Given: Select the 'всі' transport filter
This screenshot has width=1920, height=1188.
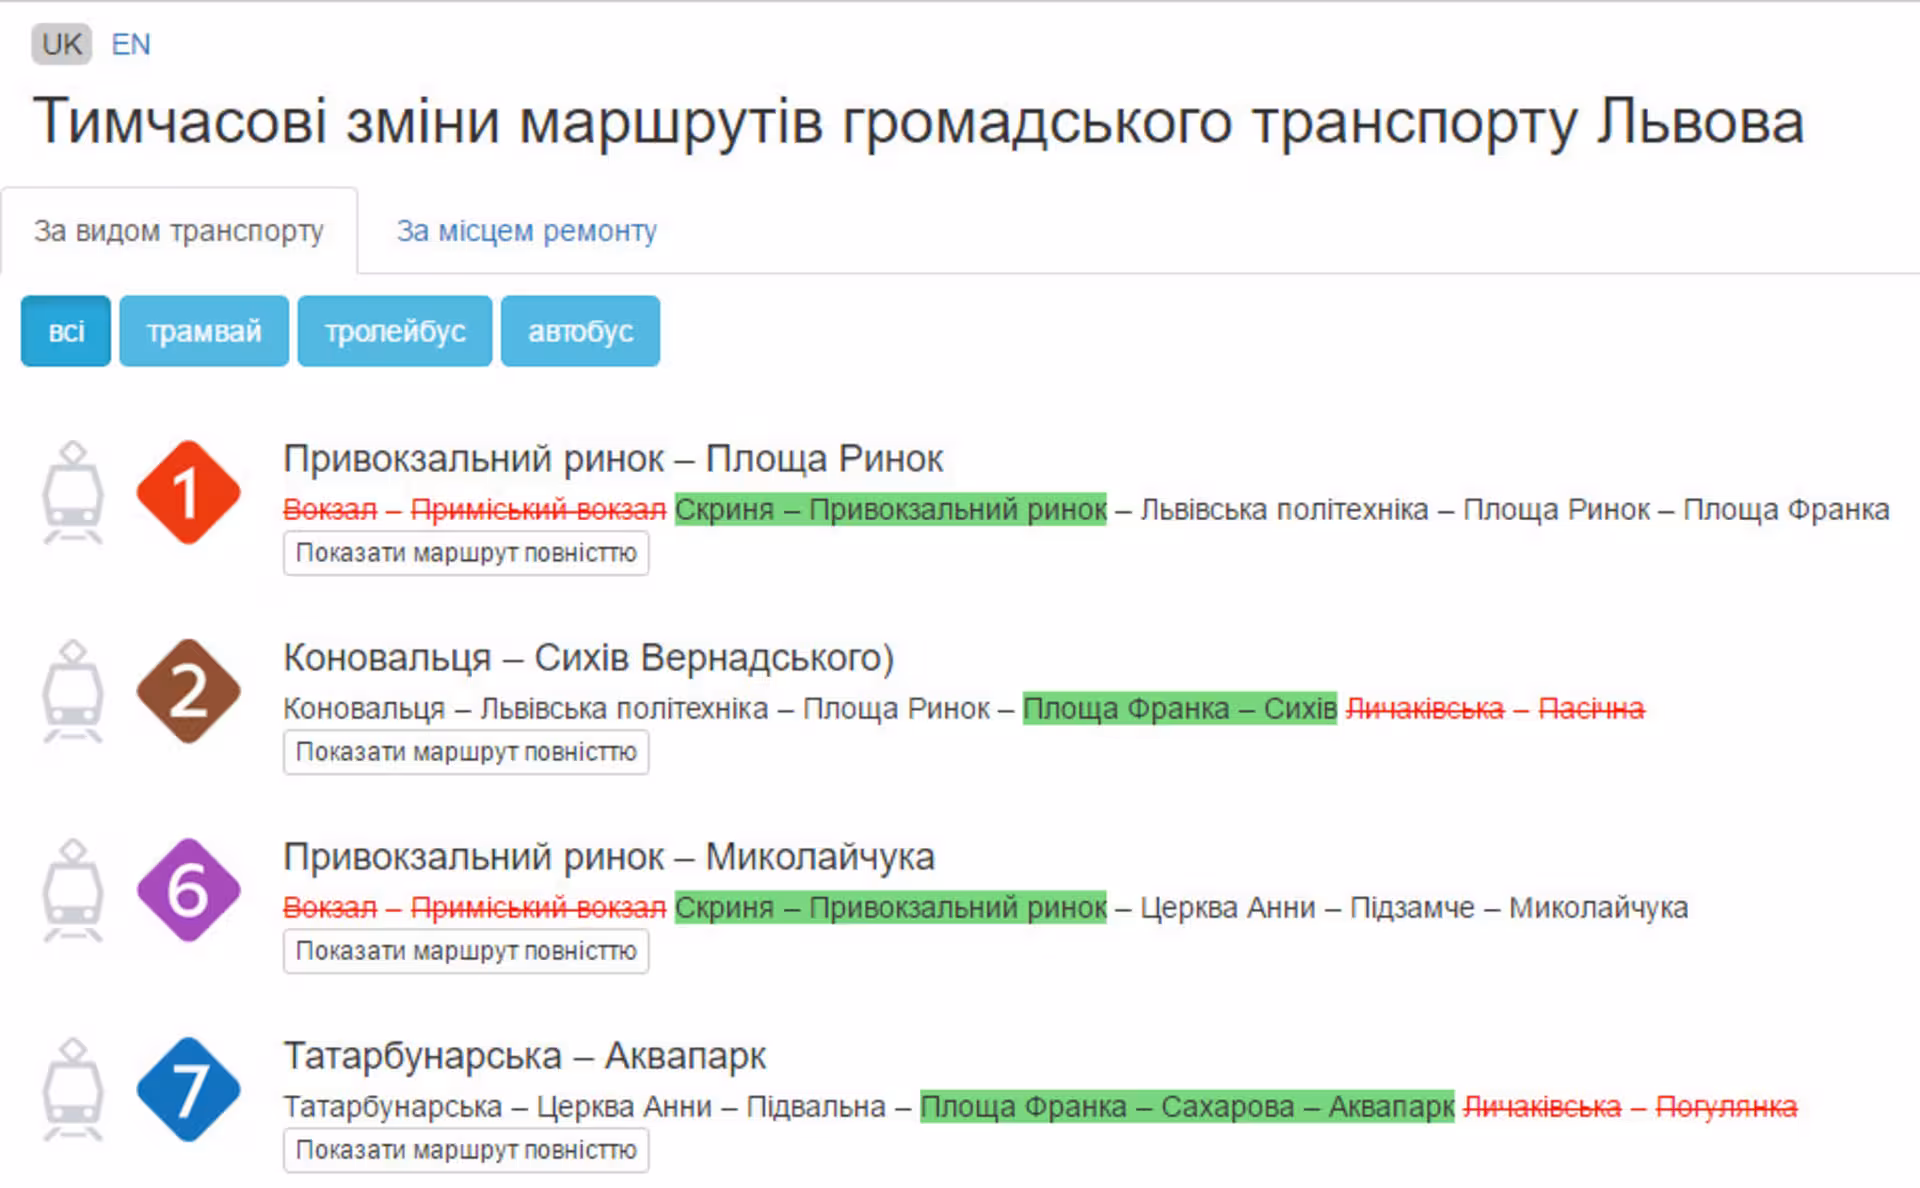Looking at the screenshot, I should (66, 331).
